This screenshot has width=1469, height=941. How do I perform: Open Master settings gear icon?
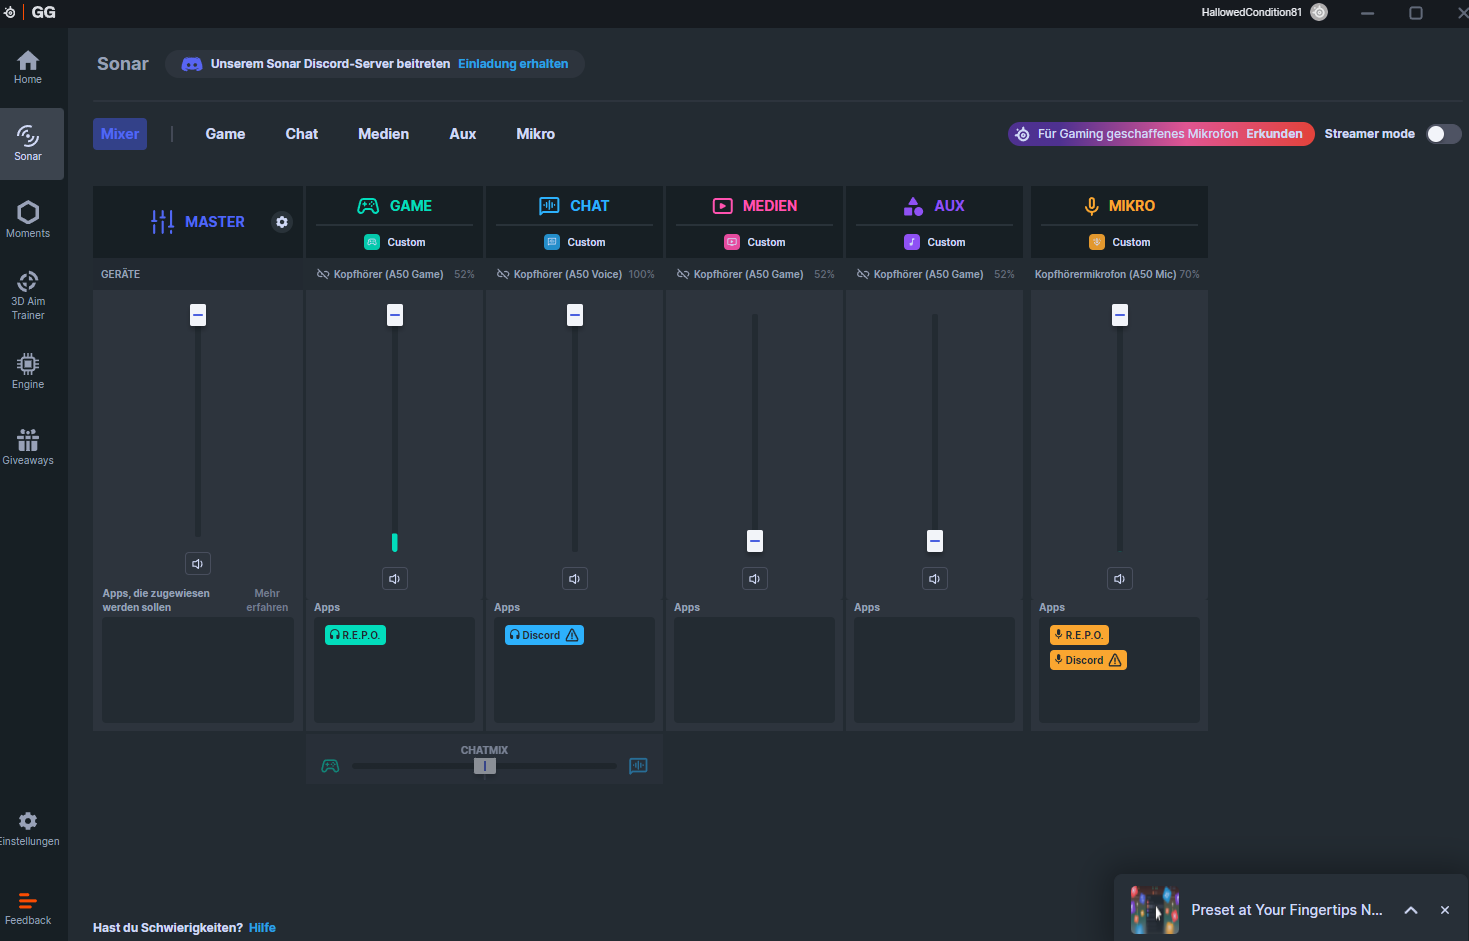point(282,222)
